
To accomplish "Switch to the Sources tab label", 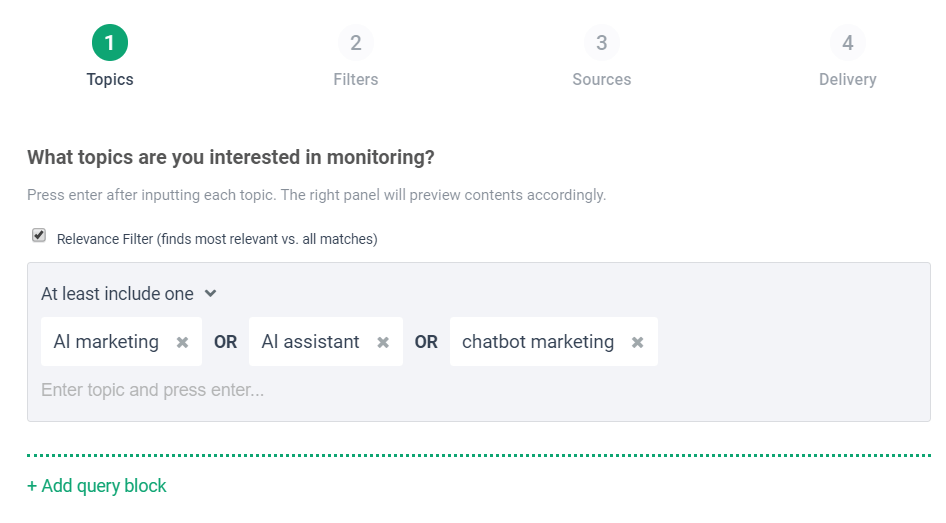I will point(601,79).
